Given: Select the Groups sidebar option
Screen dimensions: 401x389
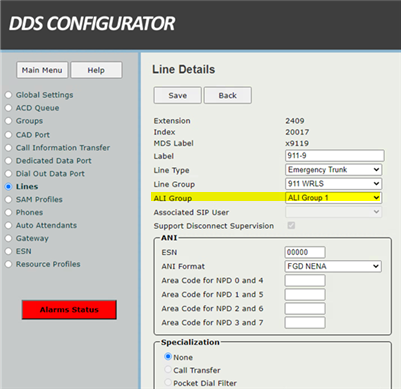Looking at the screenshot, I should point(8,121).
